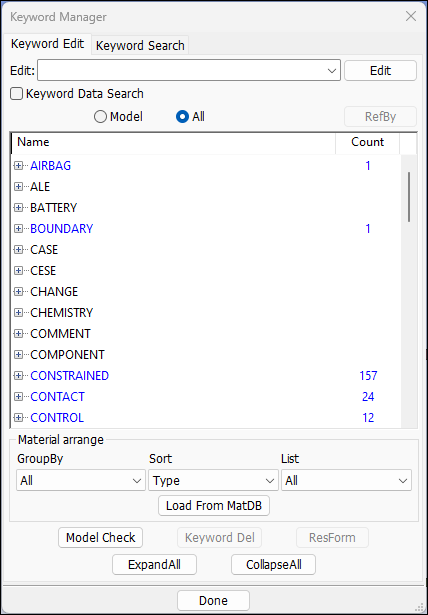Image resolution: width=428 pixels, height=615 pixels.
Task: Switch to Keyword Search tab
Action: coord(140,45)
